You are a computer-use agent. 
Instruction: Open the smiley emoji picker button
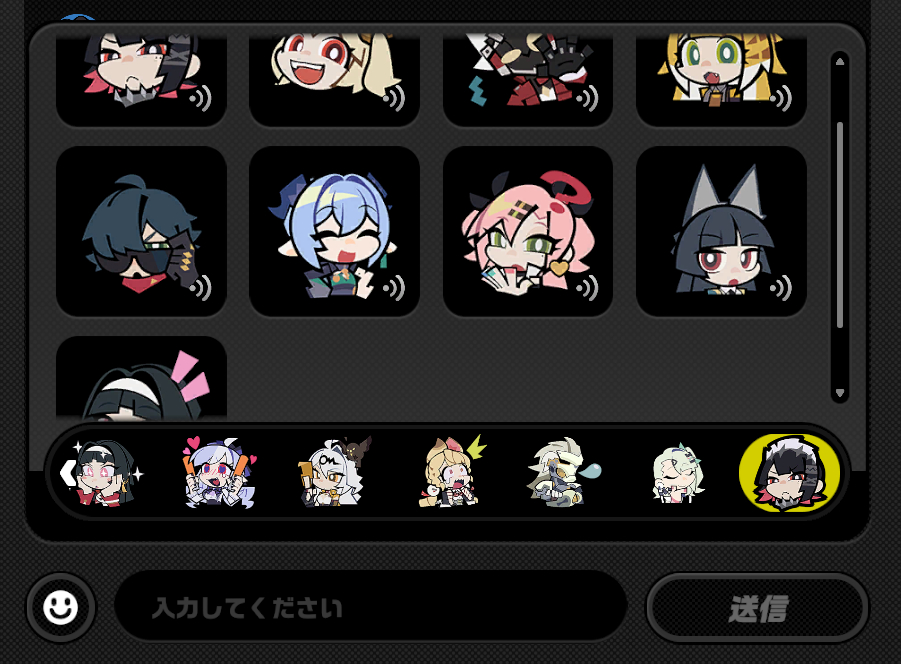(61, 607)
